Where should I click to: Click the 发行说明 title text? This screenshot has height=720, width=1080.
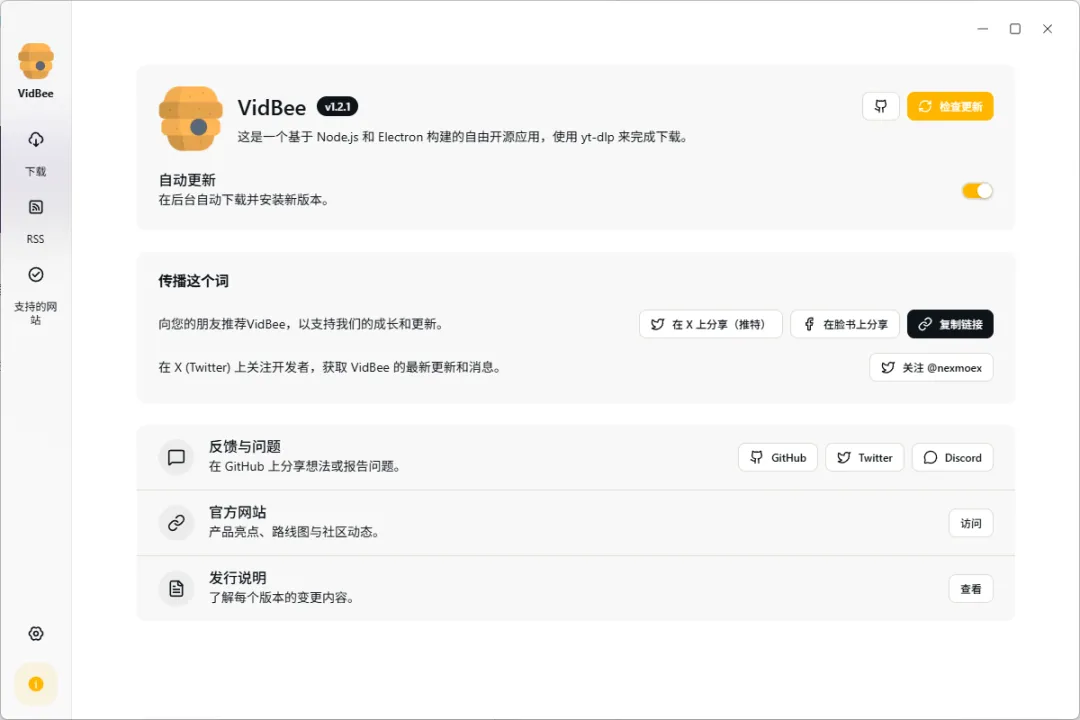click(238, 577)
